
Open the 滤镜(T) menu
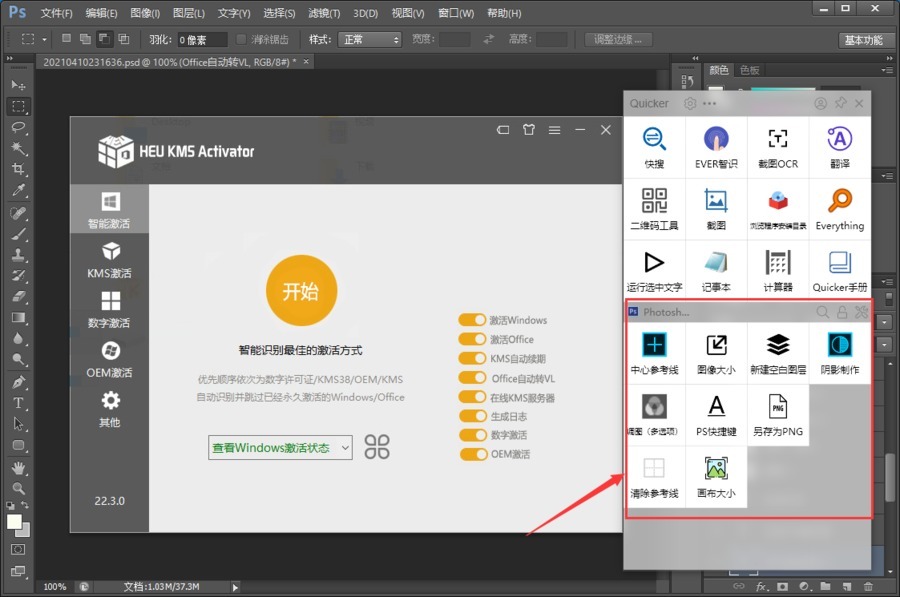click(x=324, y=13)
